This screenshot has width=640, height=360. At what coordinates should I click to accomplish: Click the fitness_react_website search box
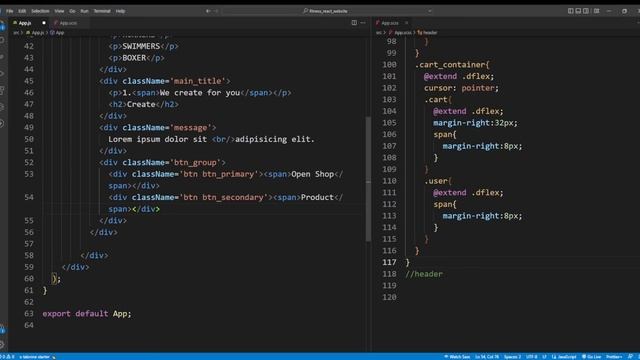325,11
